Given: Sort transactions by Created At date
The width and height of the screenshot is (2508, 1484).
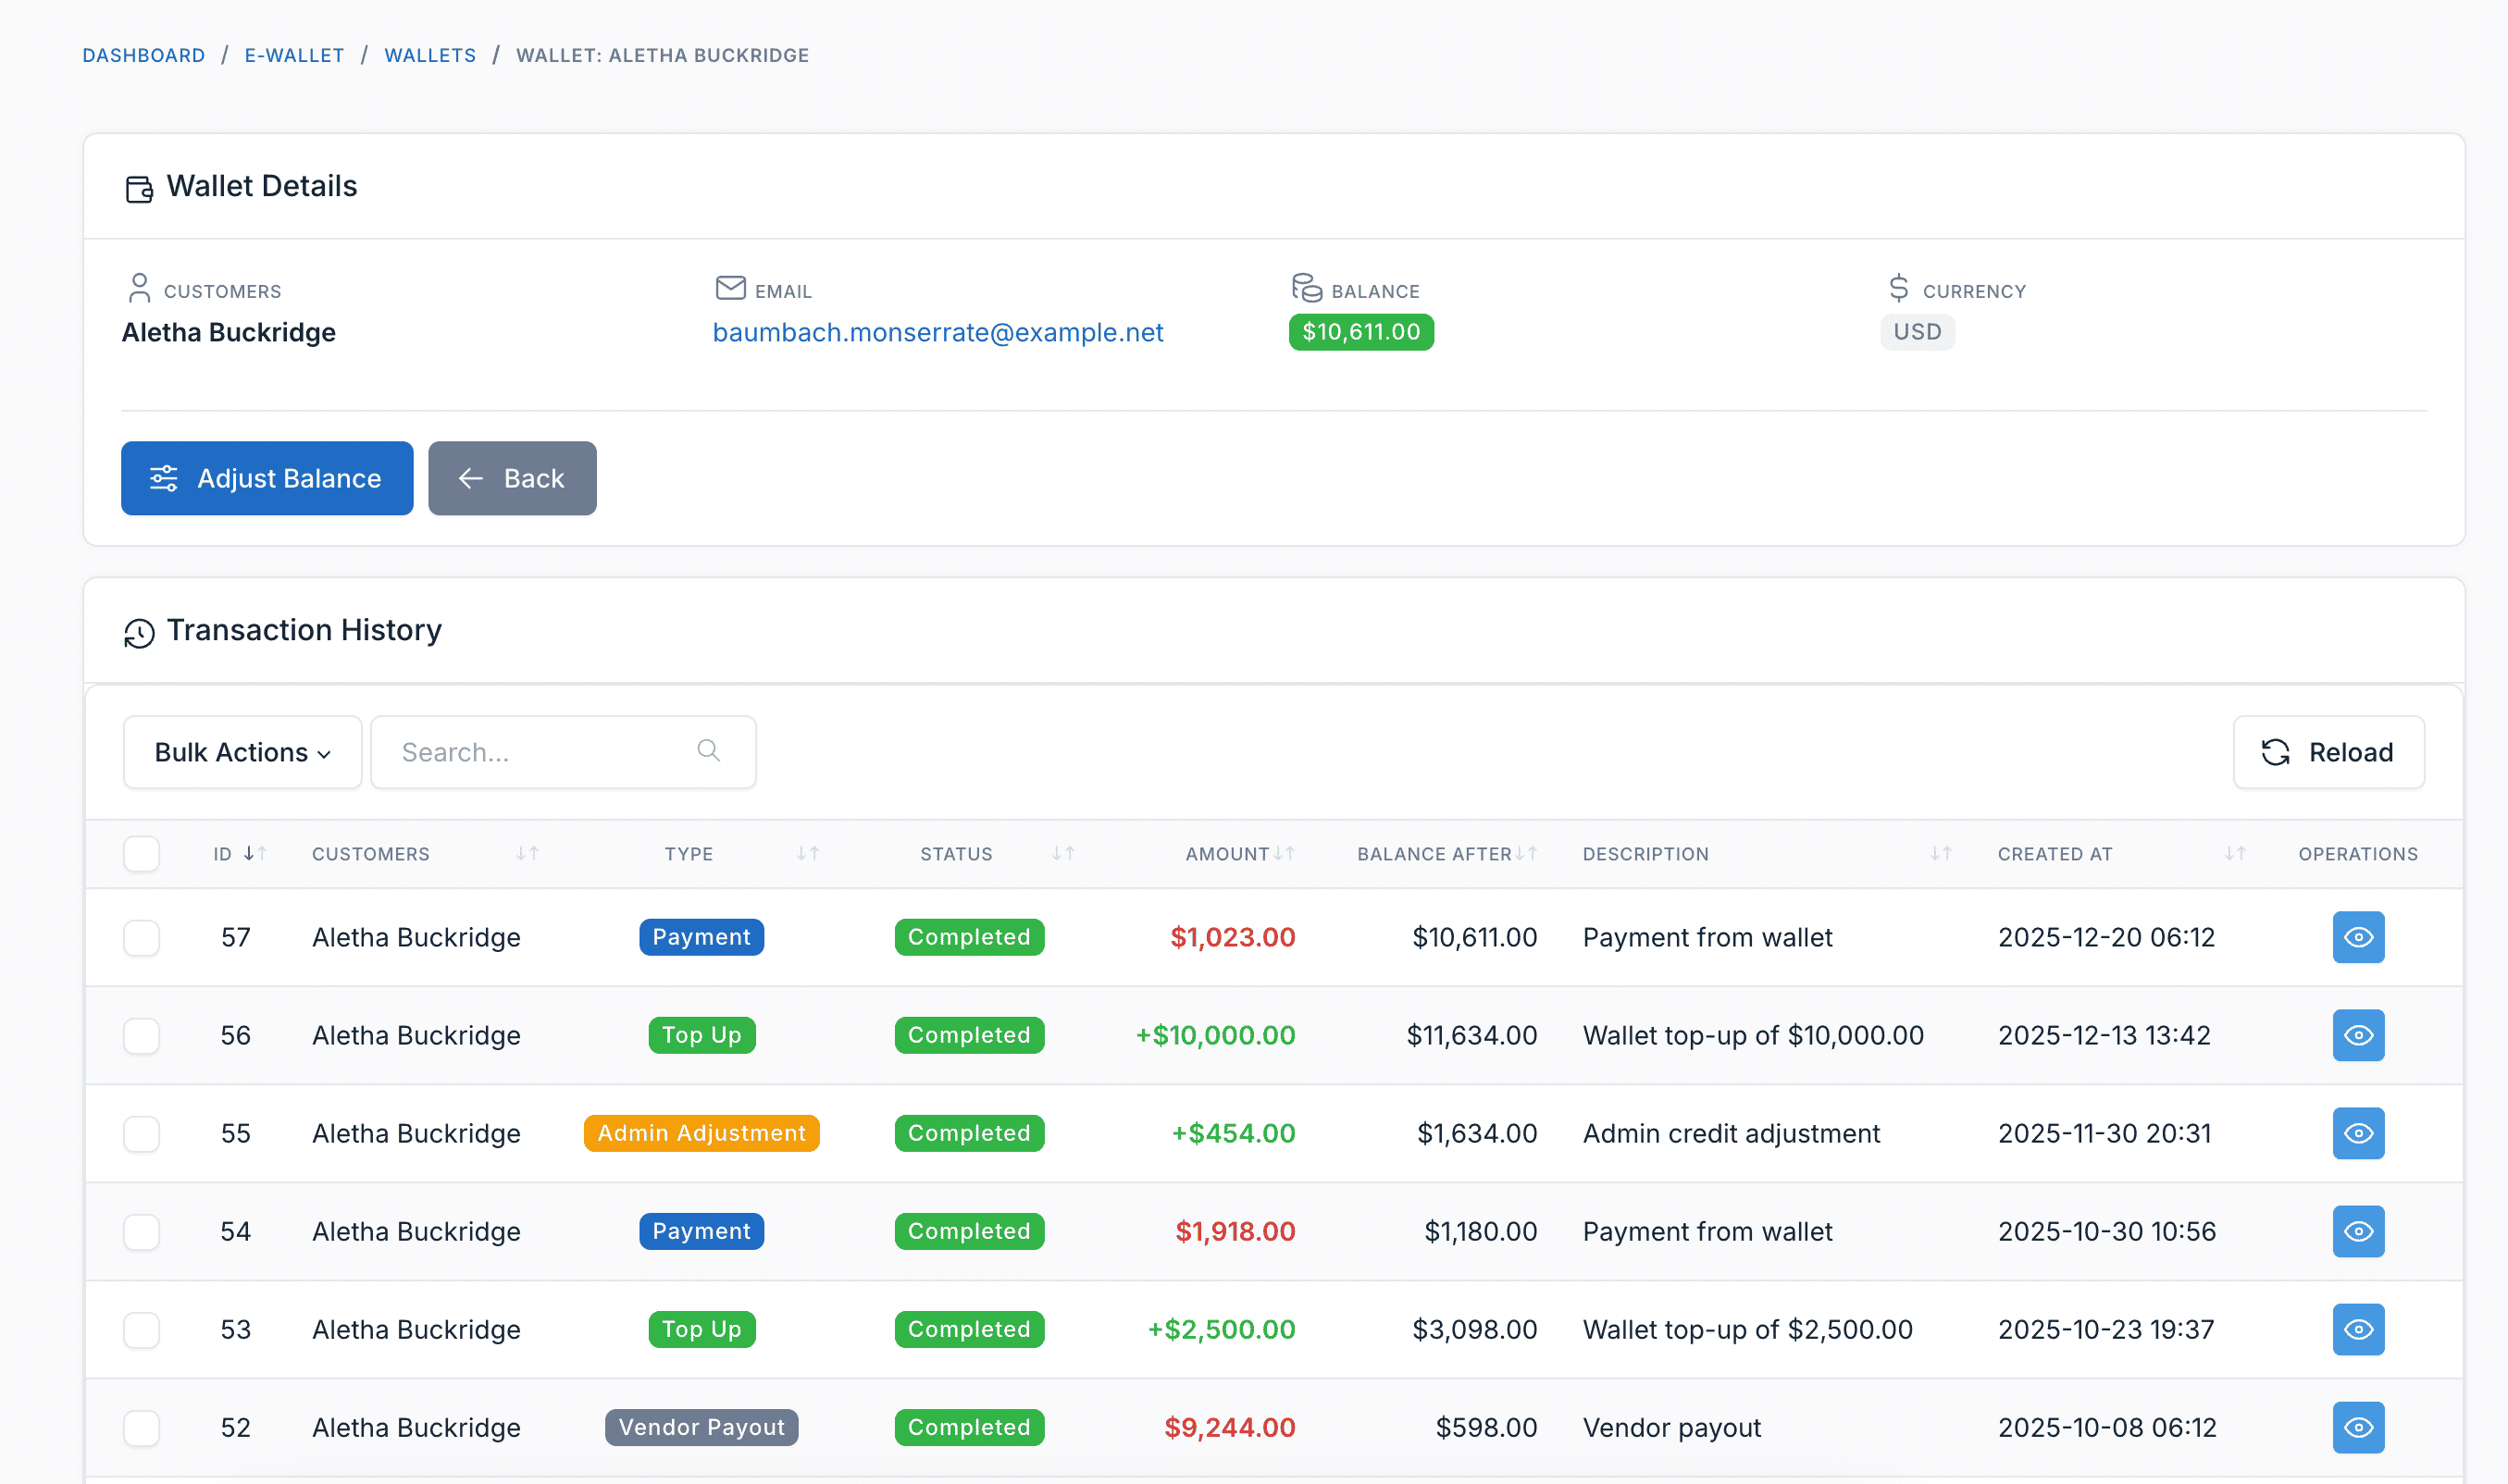Looking at the screenshot, I should 2235,853.
